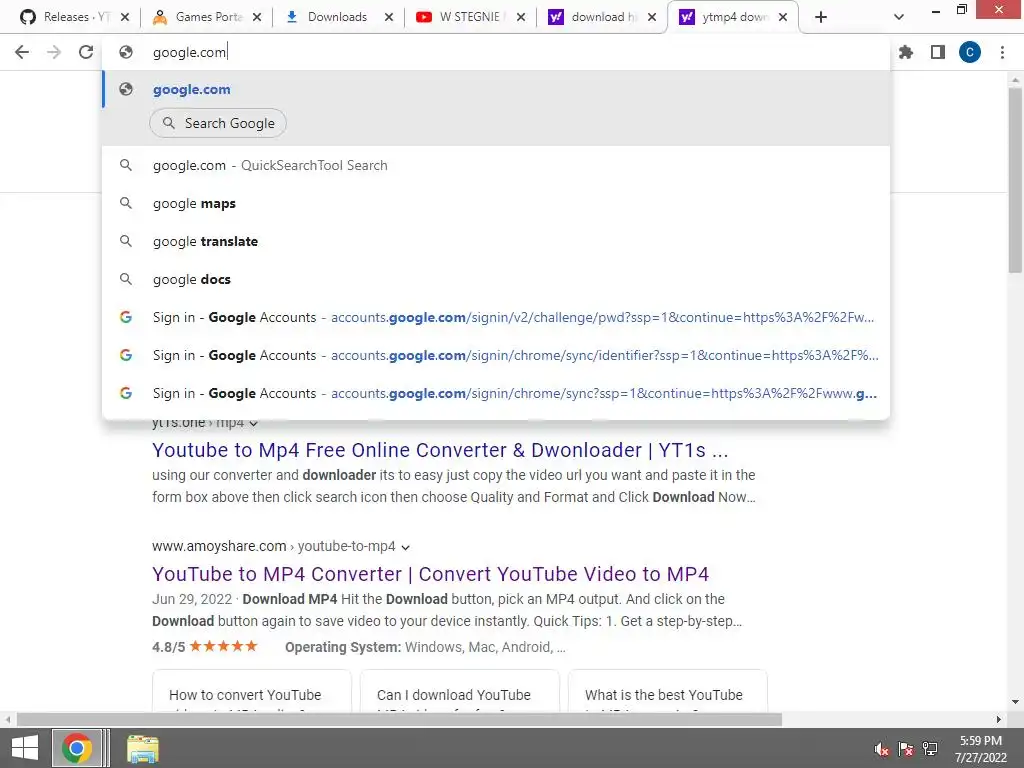Viewport: 1024px width, 768px height.
Task: Click magnifier icon beside google maps
Action: (x=126, y=203)
